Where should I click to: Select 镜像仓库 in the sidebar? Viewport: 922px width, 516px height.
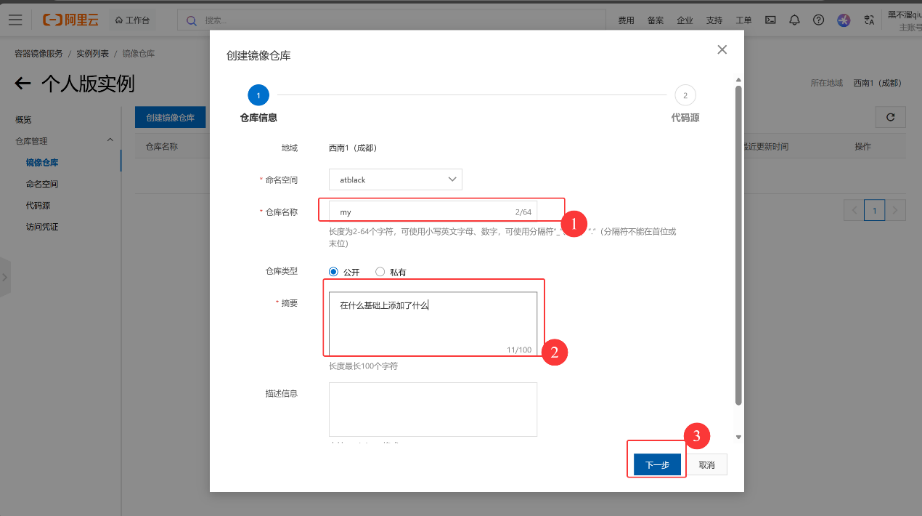(x=42, y=162)
